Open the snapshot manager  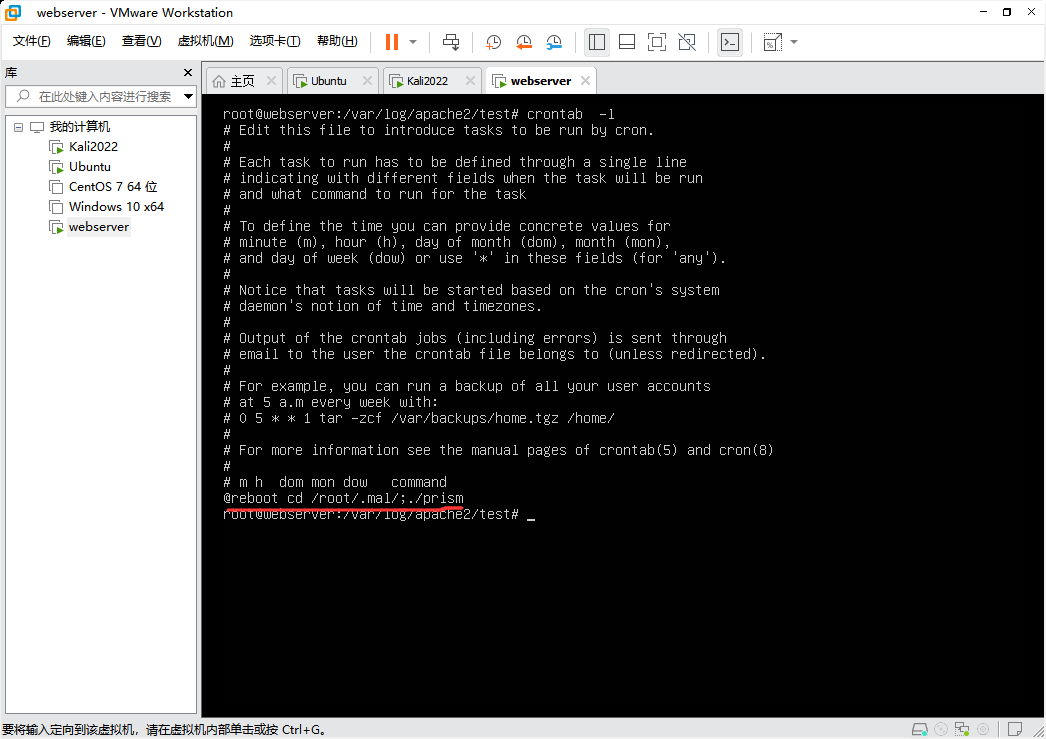point(554,42)
